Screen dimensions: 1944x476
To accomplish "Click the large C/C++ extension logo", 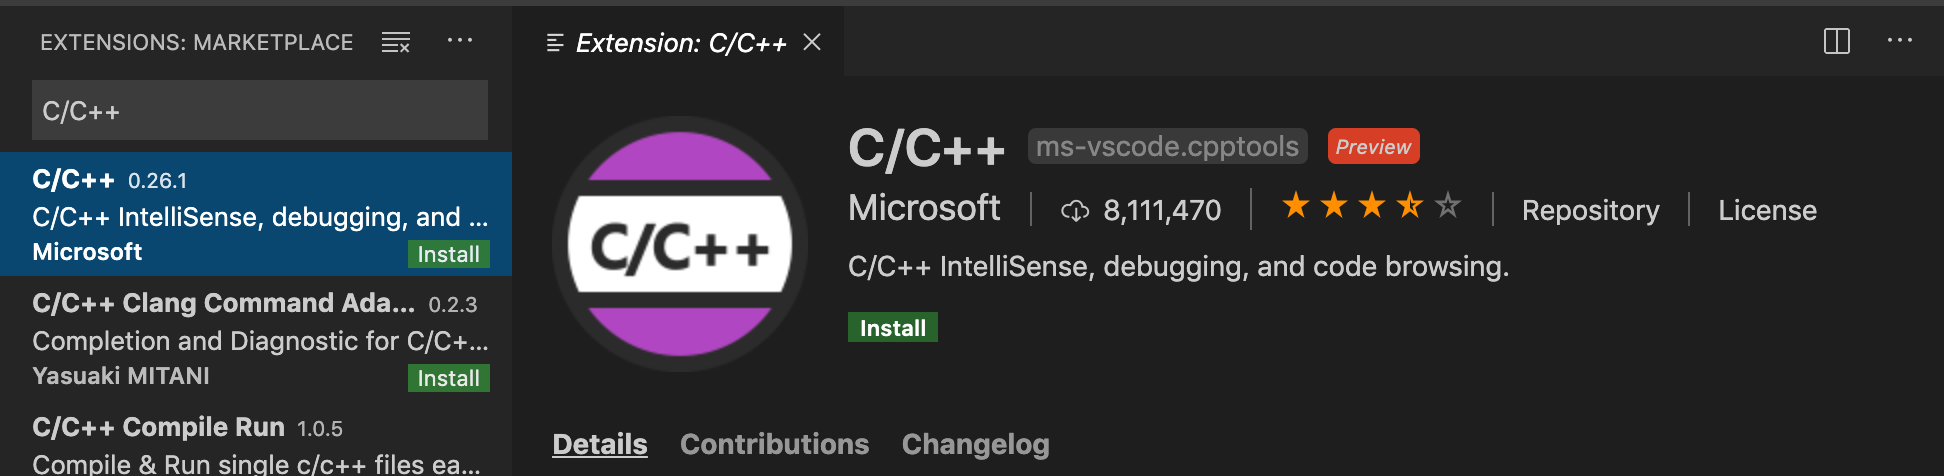I will (x=680, y=245).
